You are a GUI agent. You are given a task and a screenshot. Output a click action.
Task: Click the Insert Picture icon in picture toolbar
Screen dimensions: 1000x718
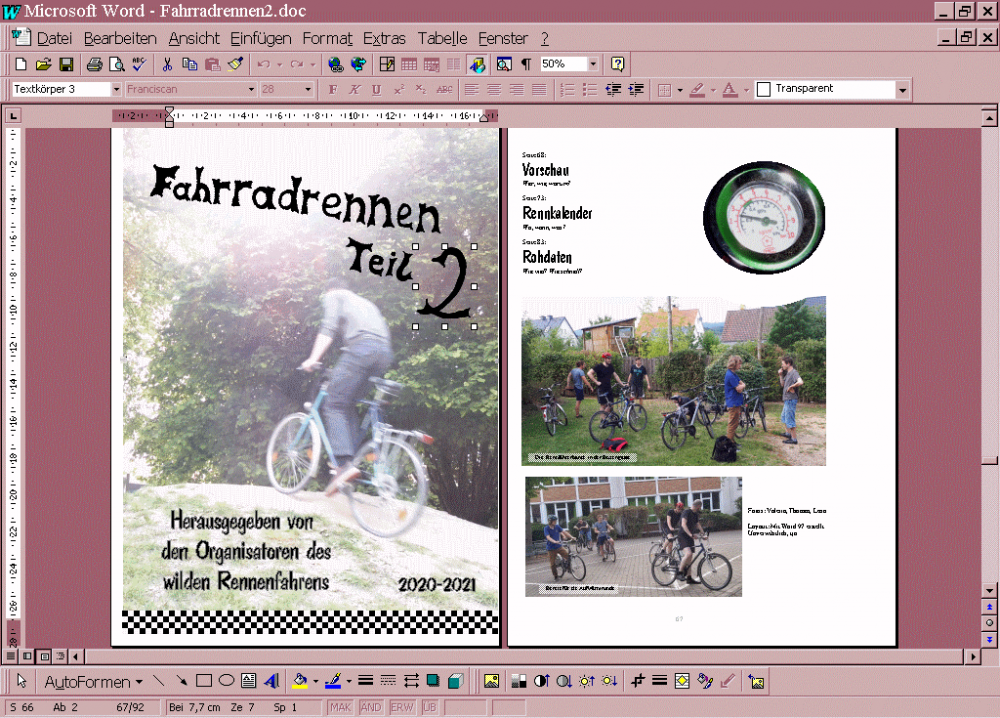tap(491, 681)
